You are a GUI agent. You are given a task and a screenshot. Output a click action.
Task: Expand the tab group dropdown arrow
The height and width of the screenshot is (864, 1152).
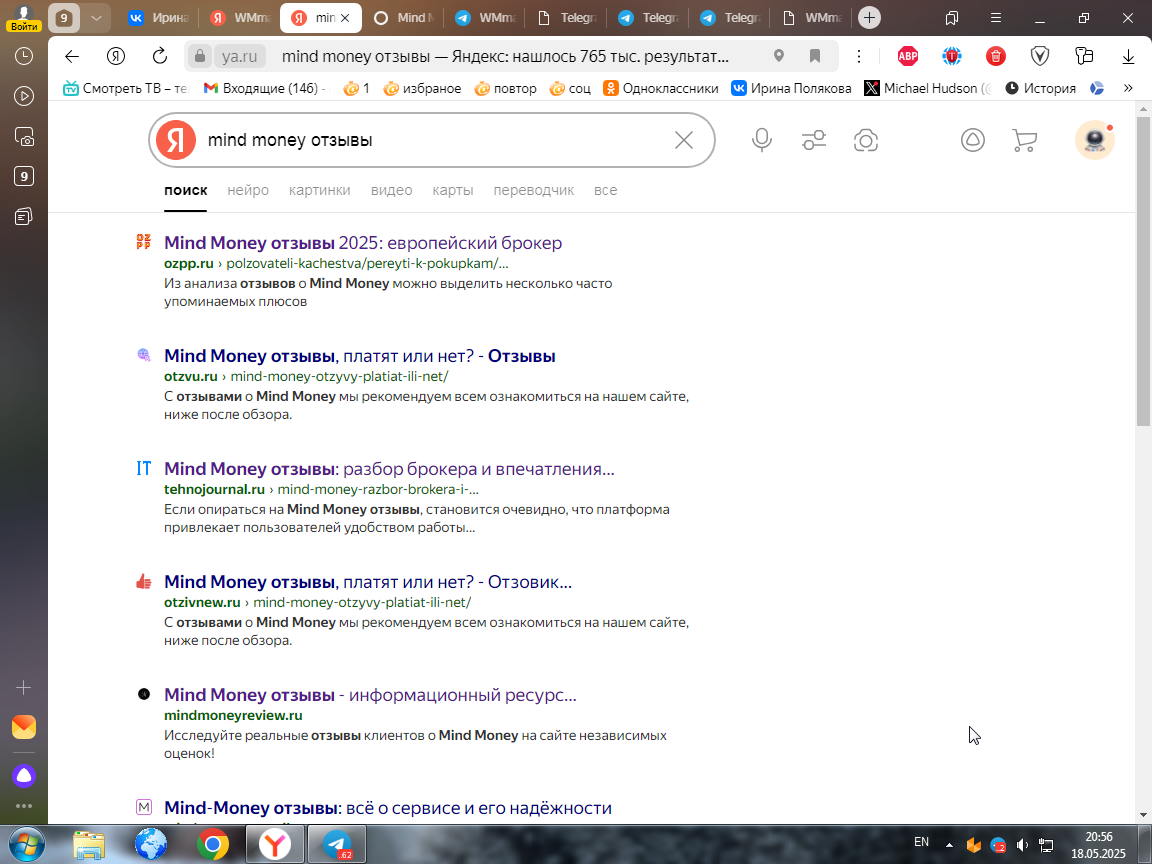[96, 18]
